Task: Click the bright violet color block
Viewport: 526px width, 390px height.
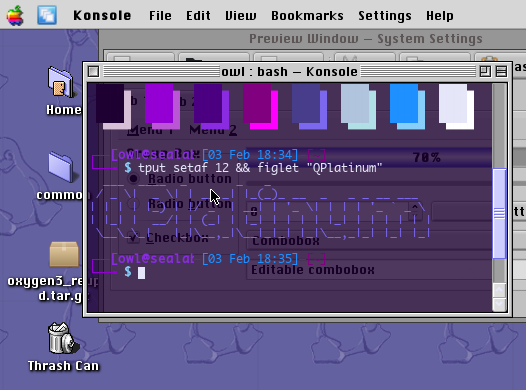Action: tap(159, 104)
